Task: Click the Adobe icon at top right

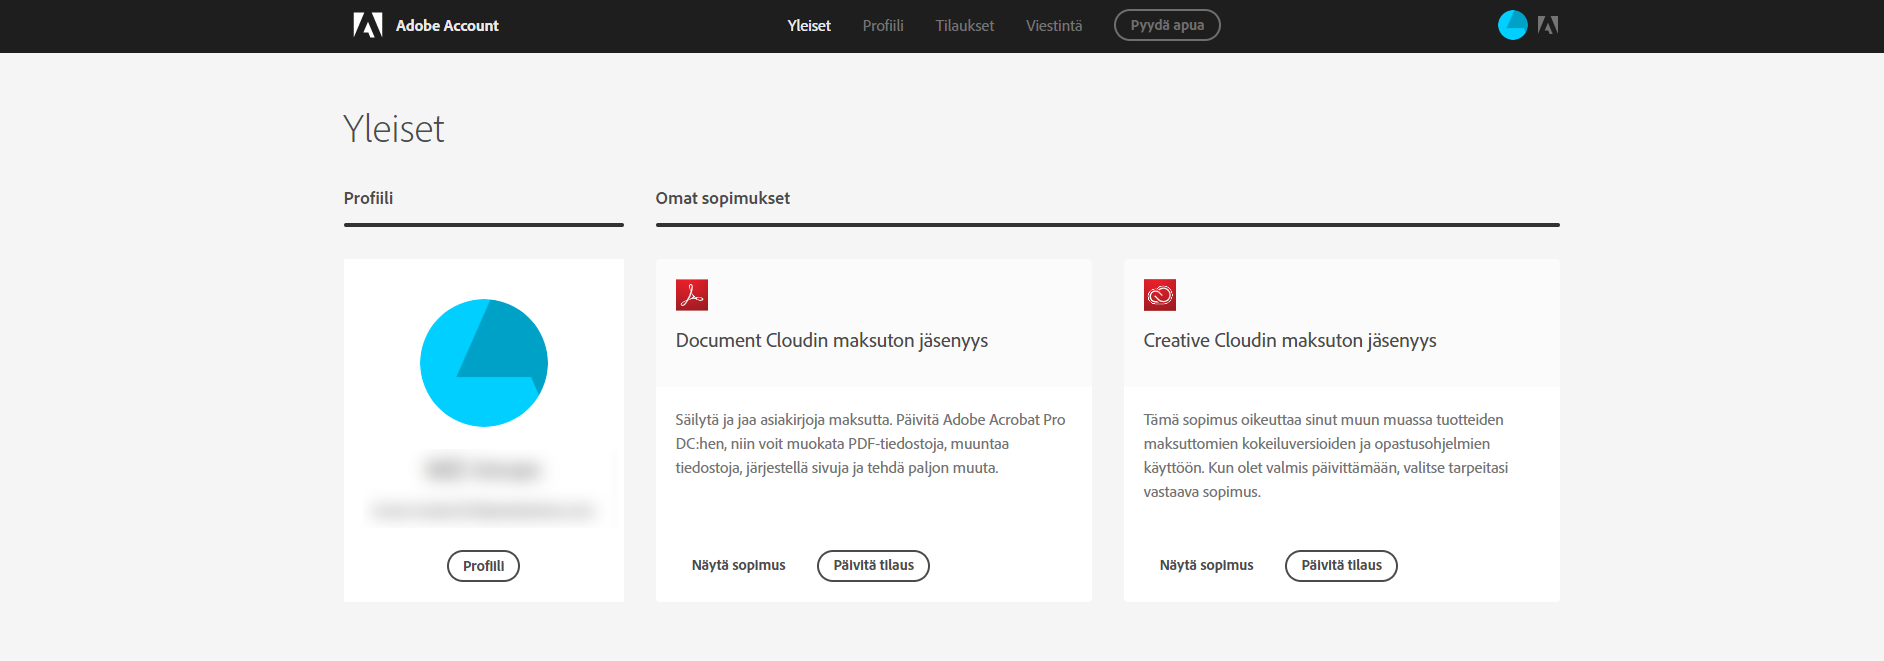Action: coord(1548,25)
